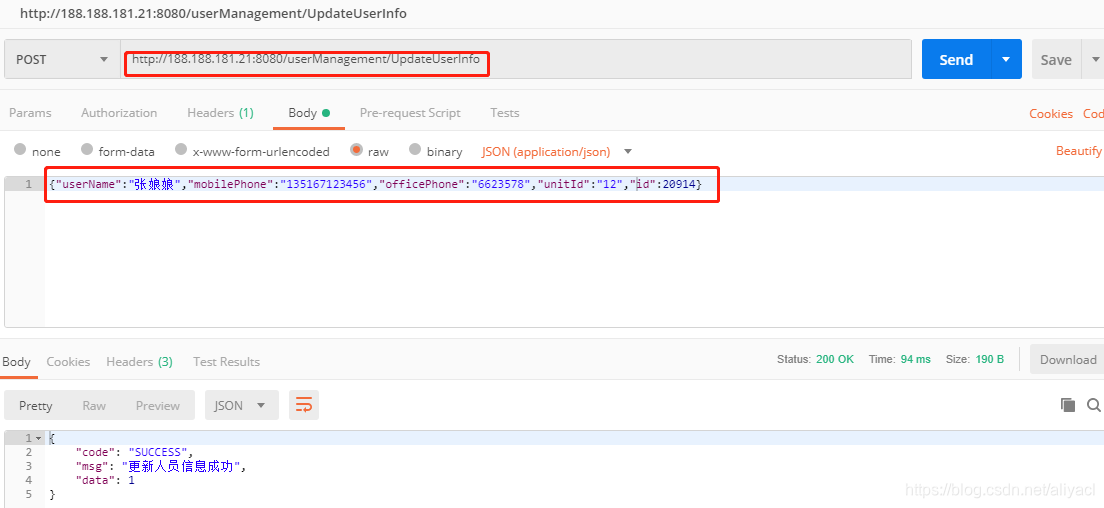
Task: Open the Pre-request Script tab
Action: click(x=410, y=113)
